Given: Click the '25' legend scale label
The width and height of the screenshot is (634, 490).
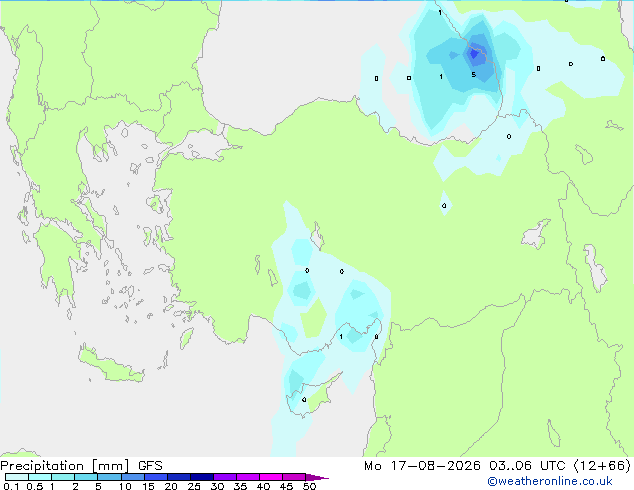Looking at the screenshot, I should (x=194, y=486).
